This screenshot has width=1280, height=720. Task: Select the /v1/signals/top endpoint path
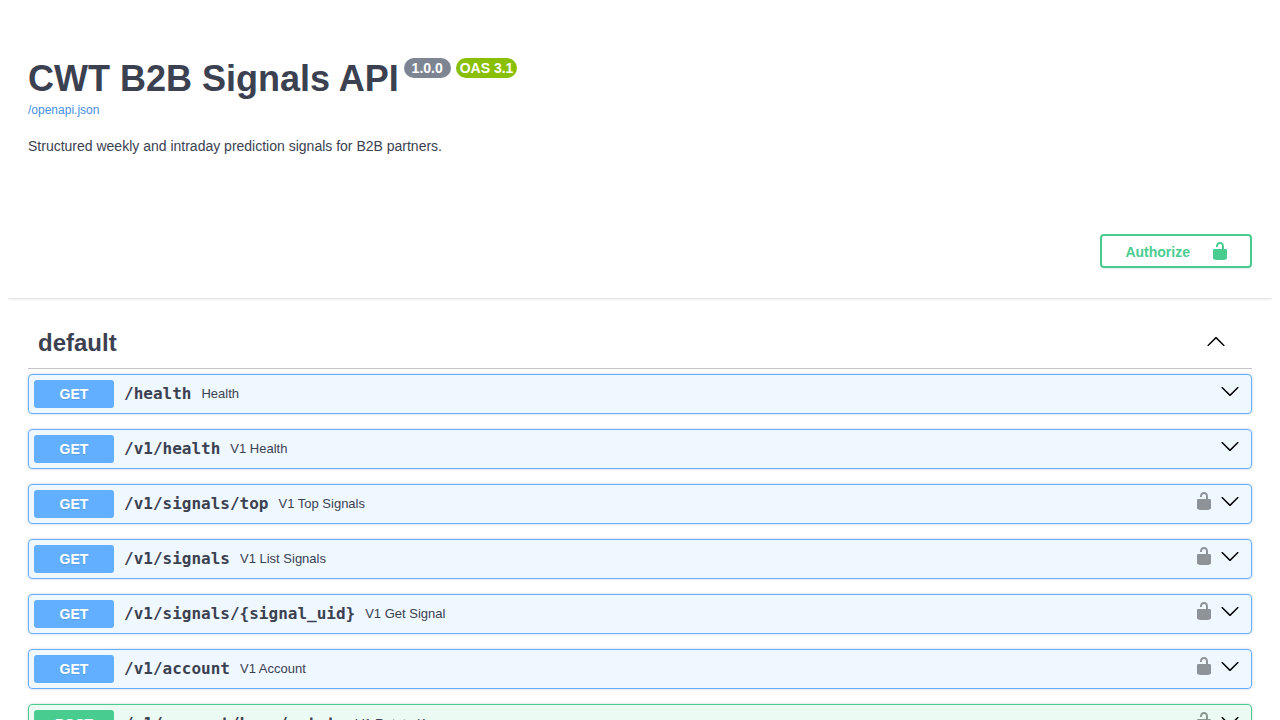196,504
